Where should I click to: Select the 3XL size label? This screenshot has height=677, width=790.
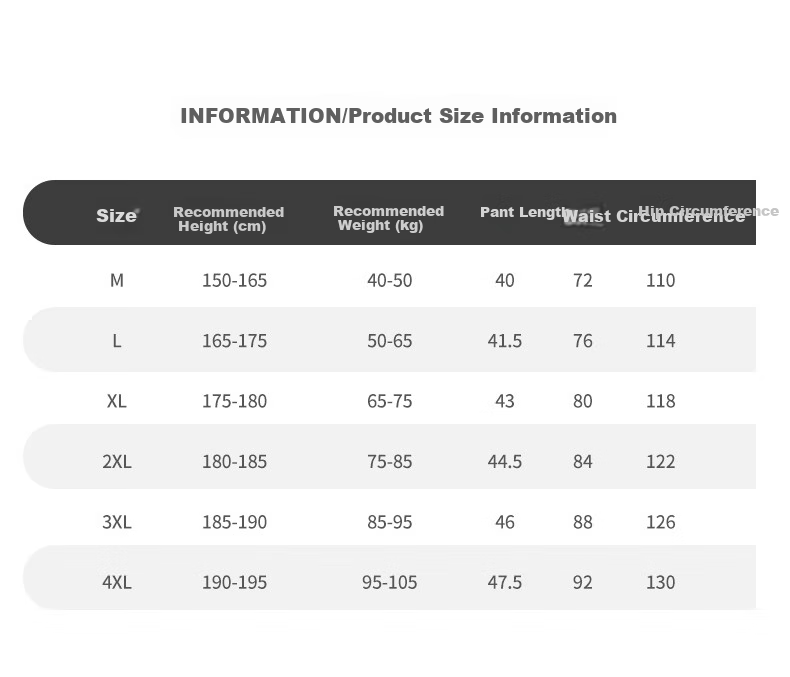(x=117, y=522)
